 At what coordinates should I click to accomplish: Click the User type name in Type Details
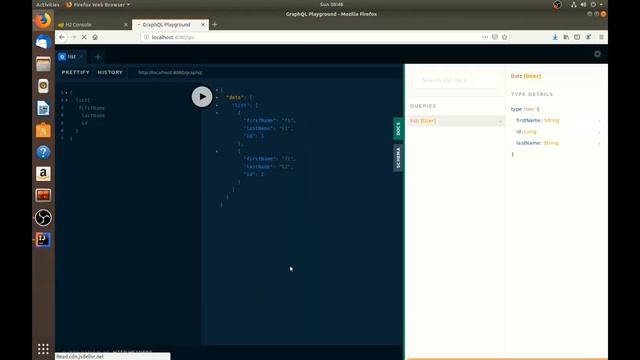(529, 109)
